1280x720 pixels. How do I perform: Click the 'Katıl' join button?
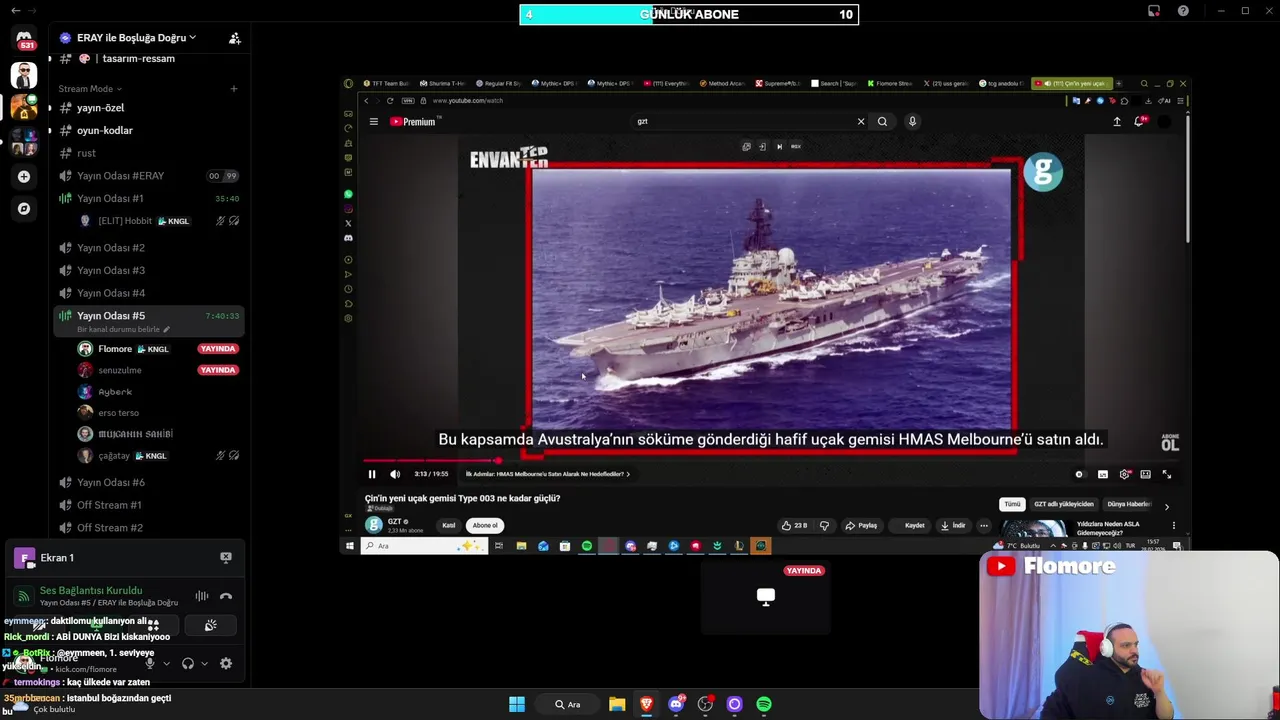pos(449,525)
